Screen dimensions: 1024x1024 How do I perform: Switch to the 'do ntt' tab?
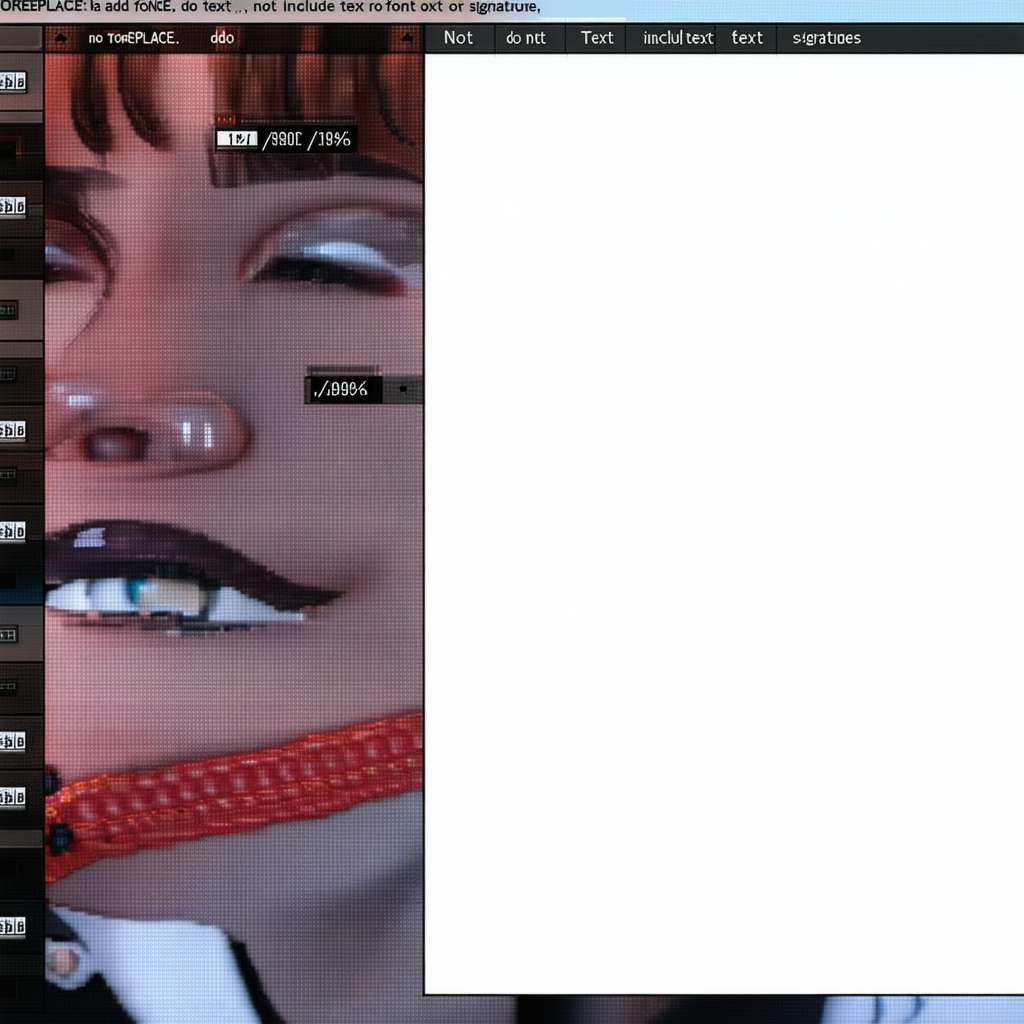pos(526,38)
